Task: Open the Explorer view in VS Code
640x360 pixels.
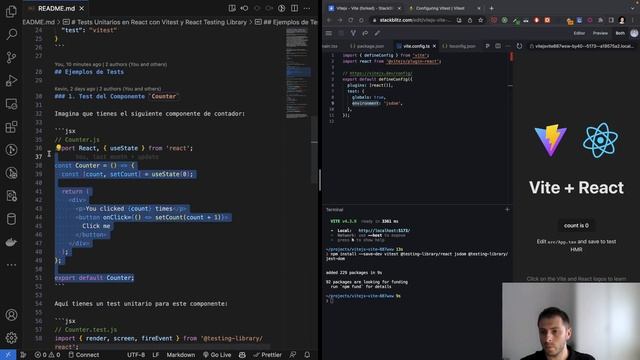Action: coord(11,12)
